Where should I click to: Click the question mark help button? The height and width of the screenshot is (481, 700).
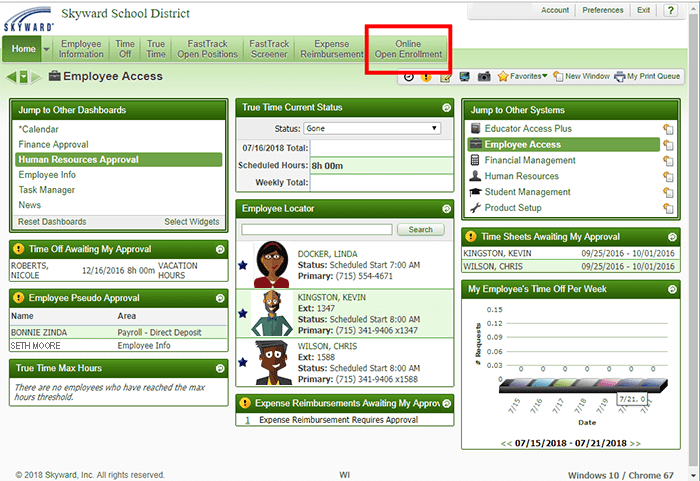point(671,10)
